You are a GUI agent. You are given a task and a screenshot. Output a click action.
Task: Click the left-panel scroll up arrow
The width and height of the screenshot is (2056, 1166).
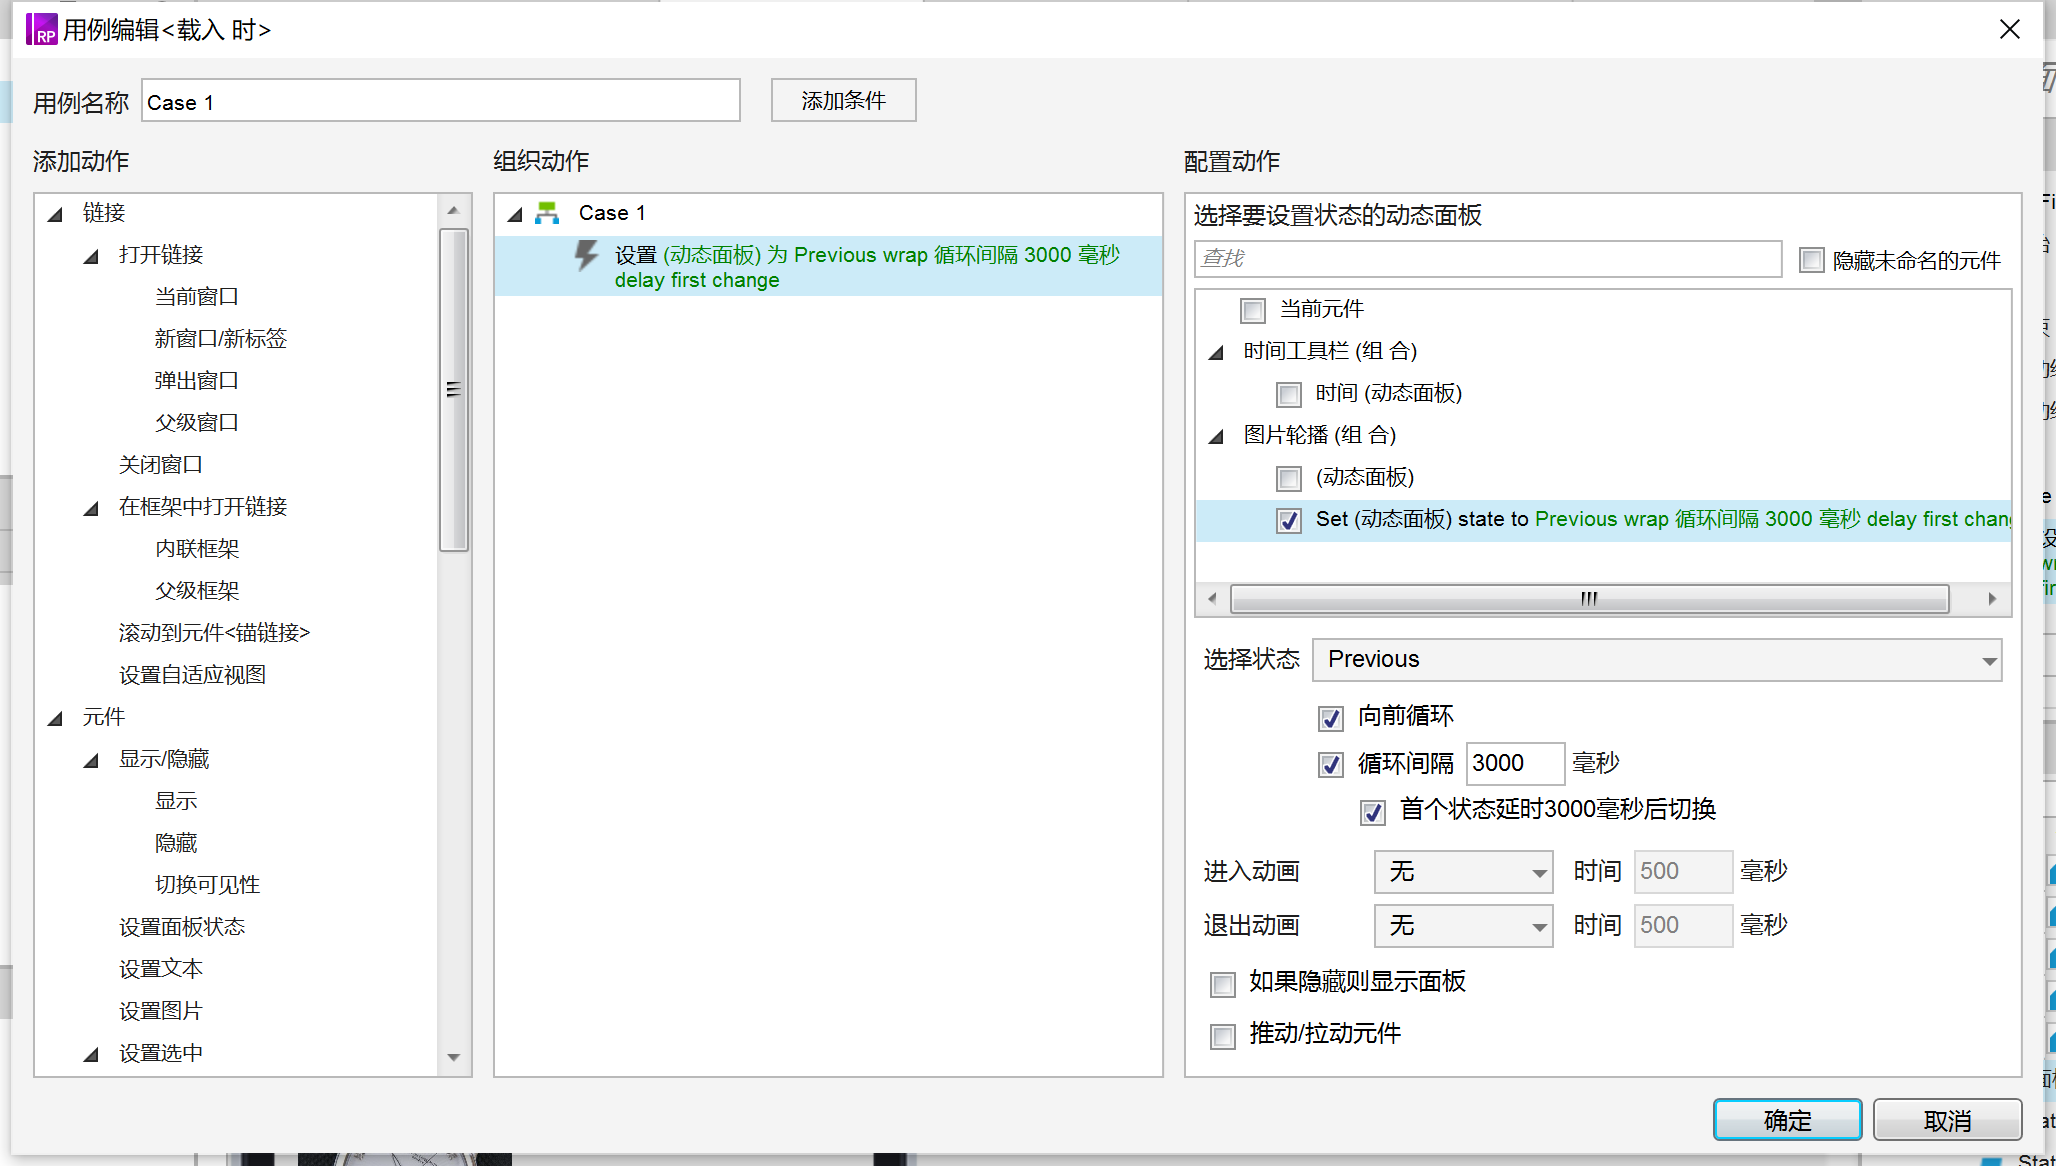(453, 210)
